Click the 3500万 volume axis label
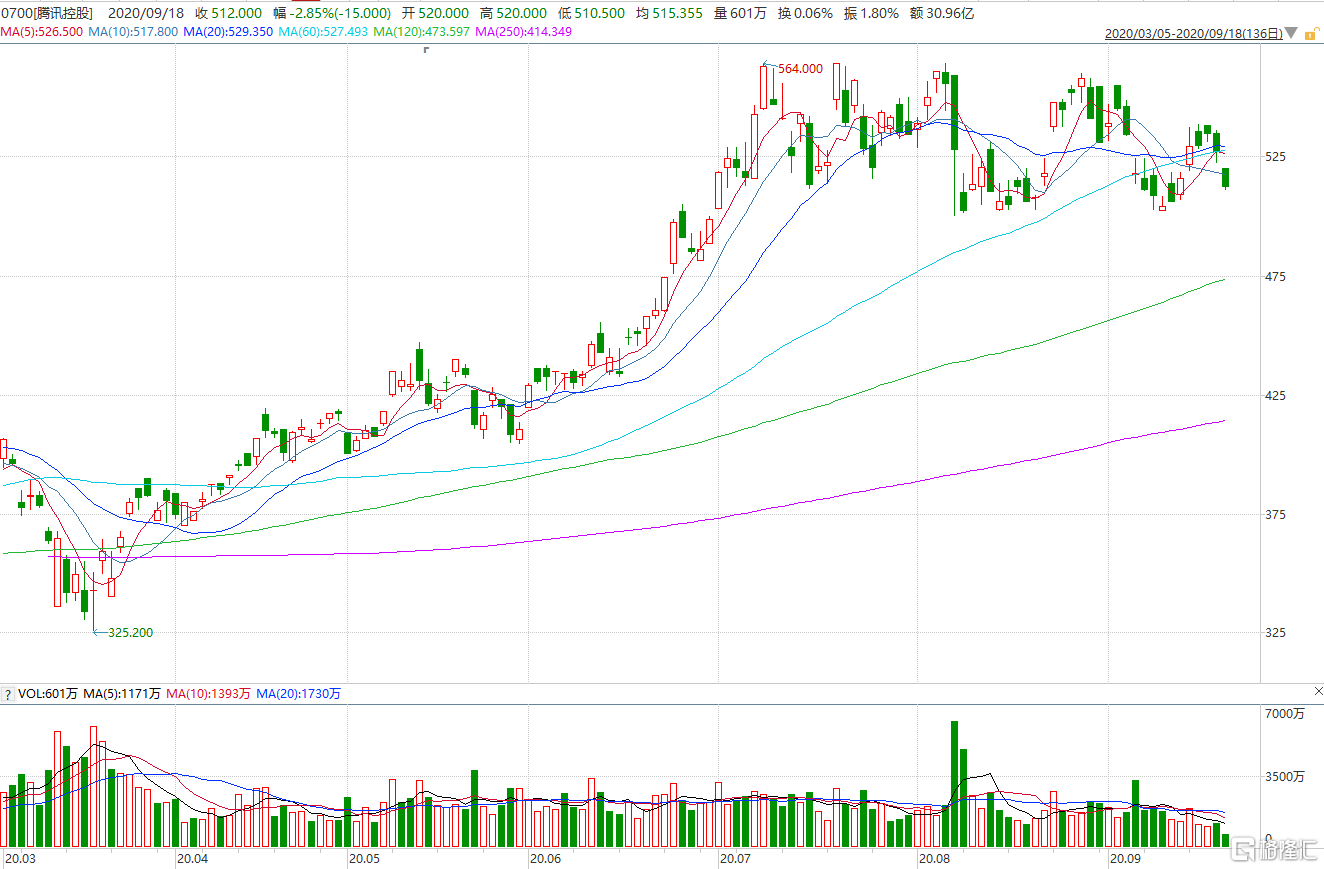The image size is (1324, 869). tap(1285, 776)
